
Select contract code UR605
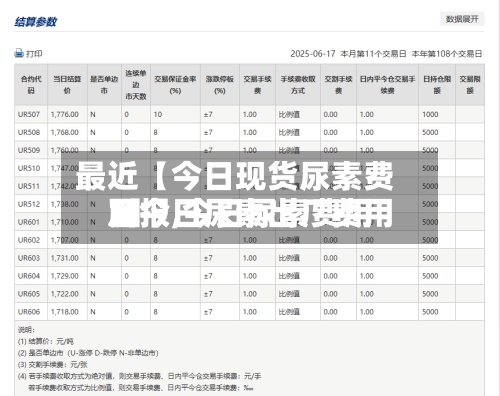[29, 294]
